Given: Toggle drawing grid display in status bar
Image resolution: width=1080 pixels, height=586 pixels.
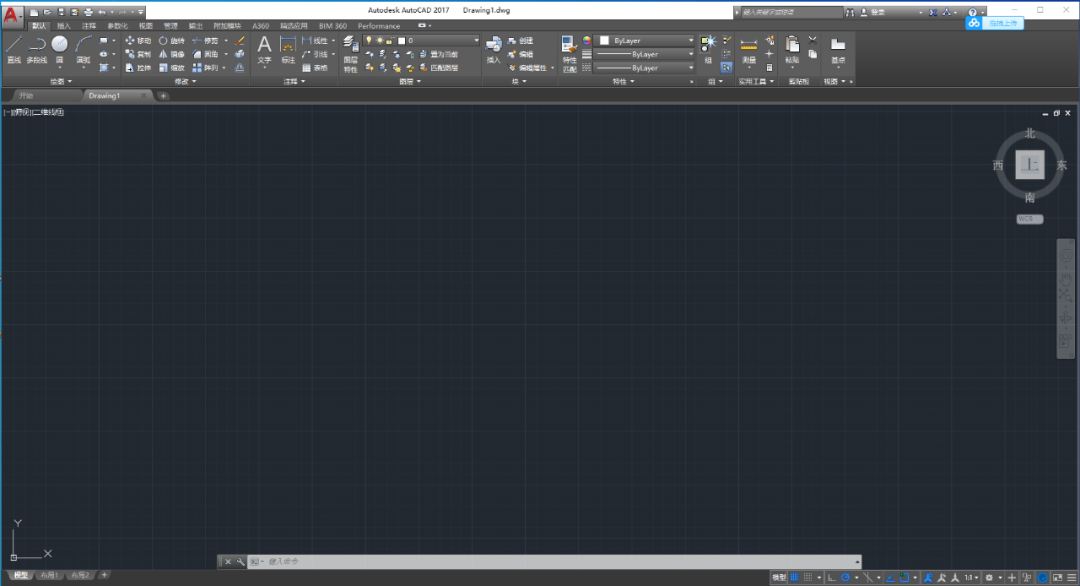Looking at the screenshot, I should tap(794, 577).
